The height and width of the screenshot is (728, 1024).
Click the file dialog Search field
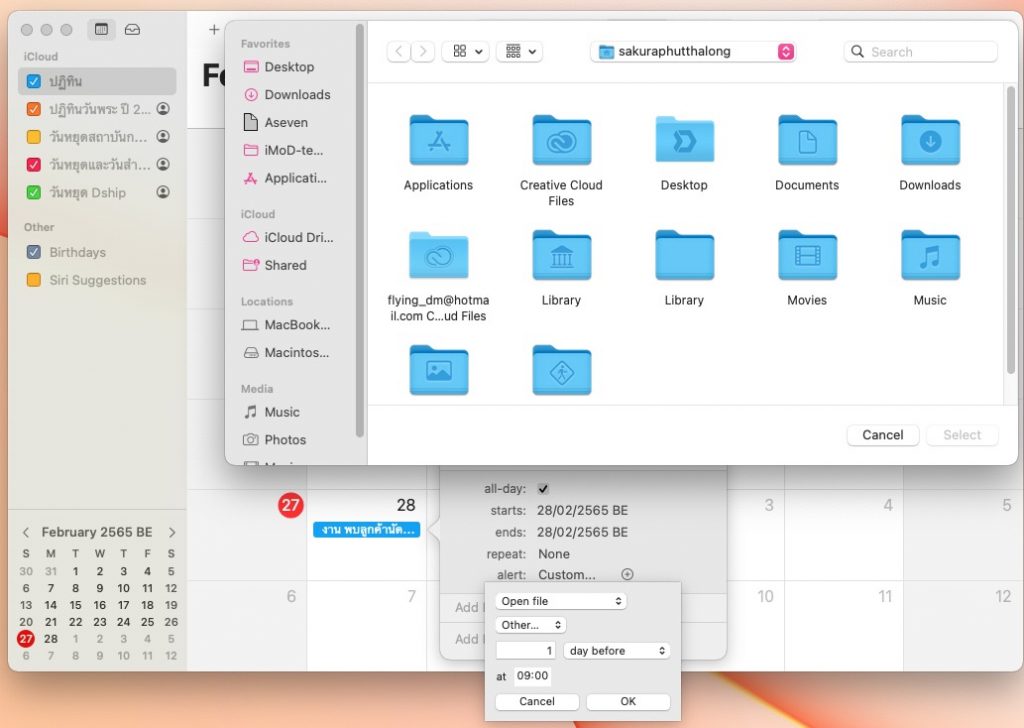pos(921,52)
